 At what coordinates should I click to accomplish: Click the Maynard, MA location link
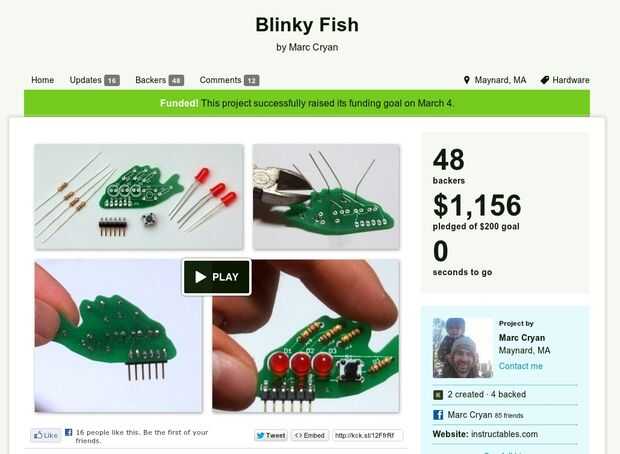coord(500,80)
